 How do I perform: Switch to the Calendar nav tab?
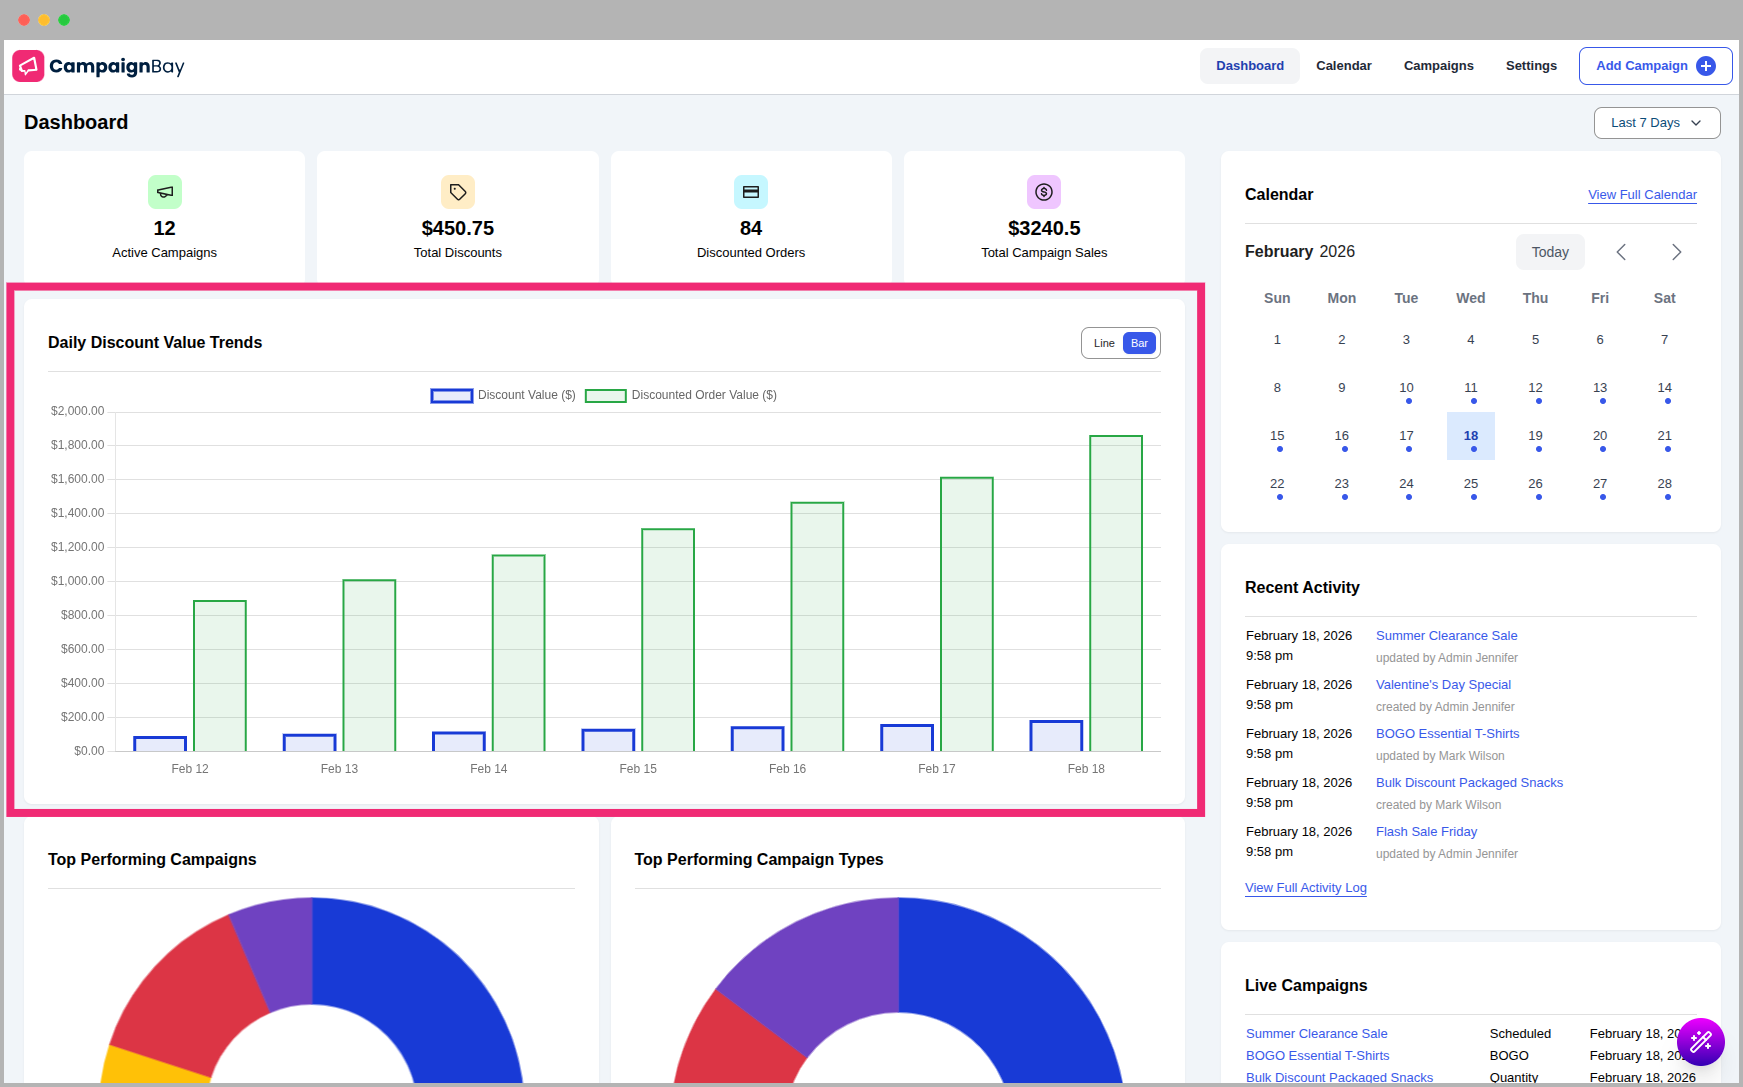coord(1343,66)
